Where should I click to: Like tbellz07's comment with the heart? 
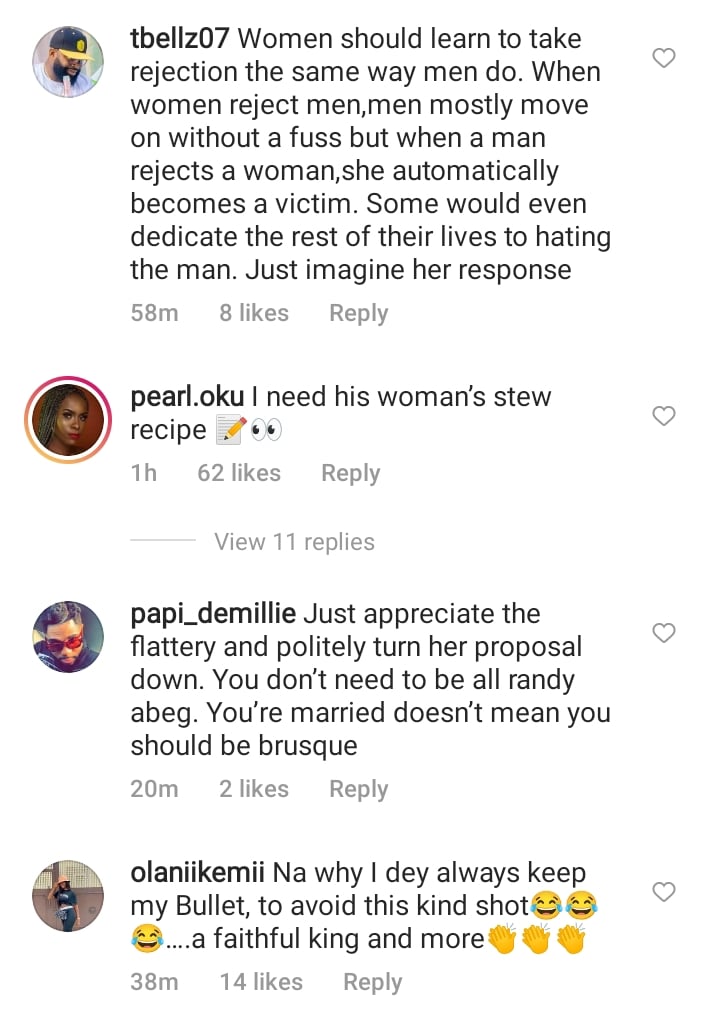663,59
